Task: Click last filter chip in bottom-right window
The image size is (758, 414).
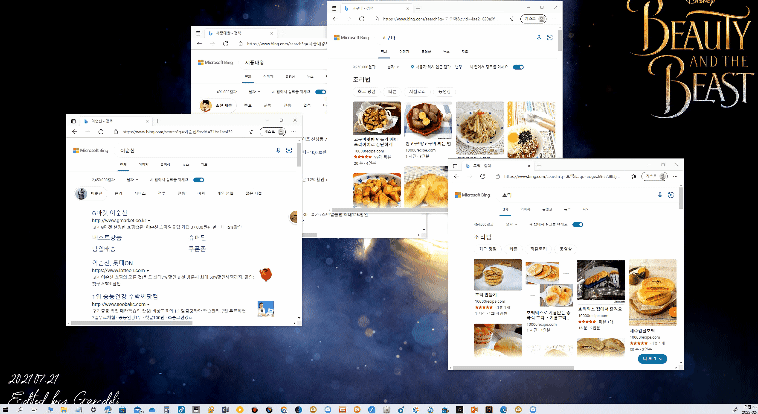Action: [565, 249]
